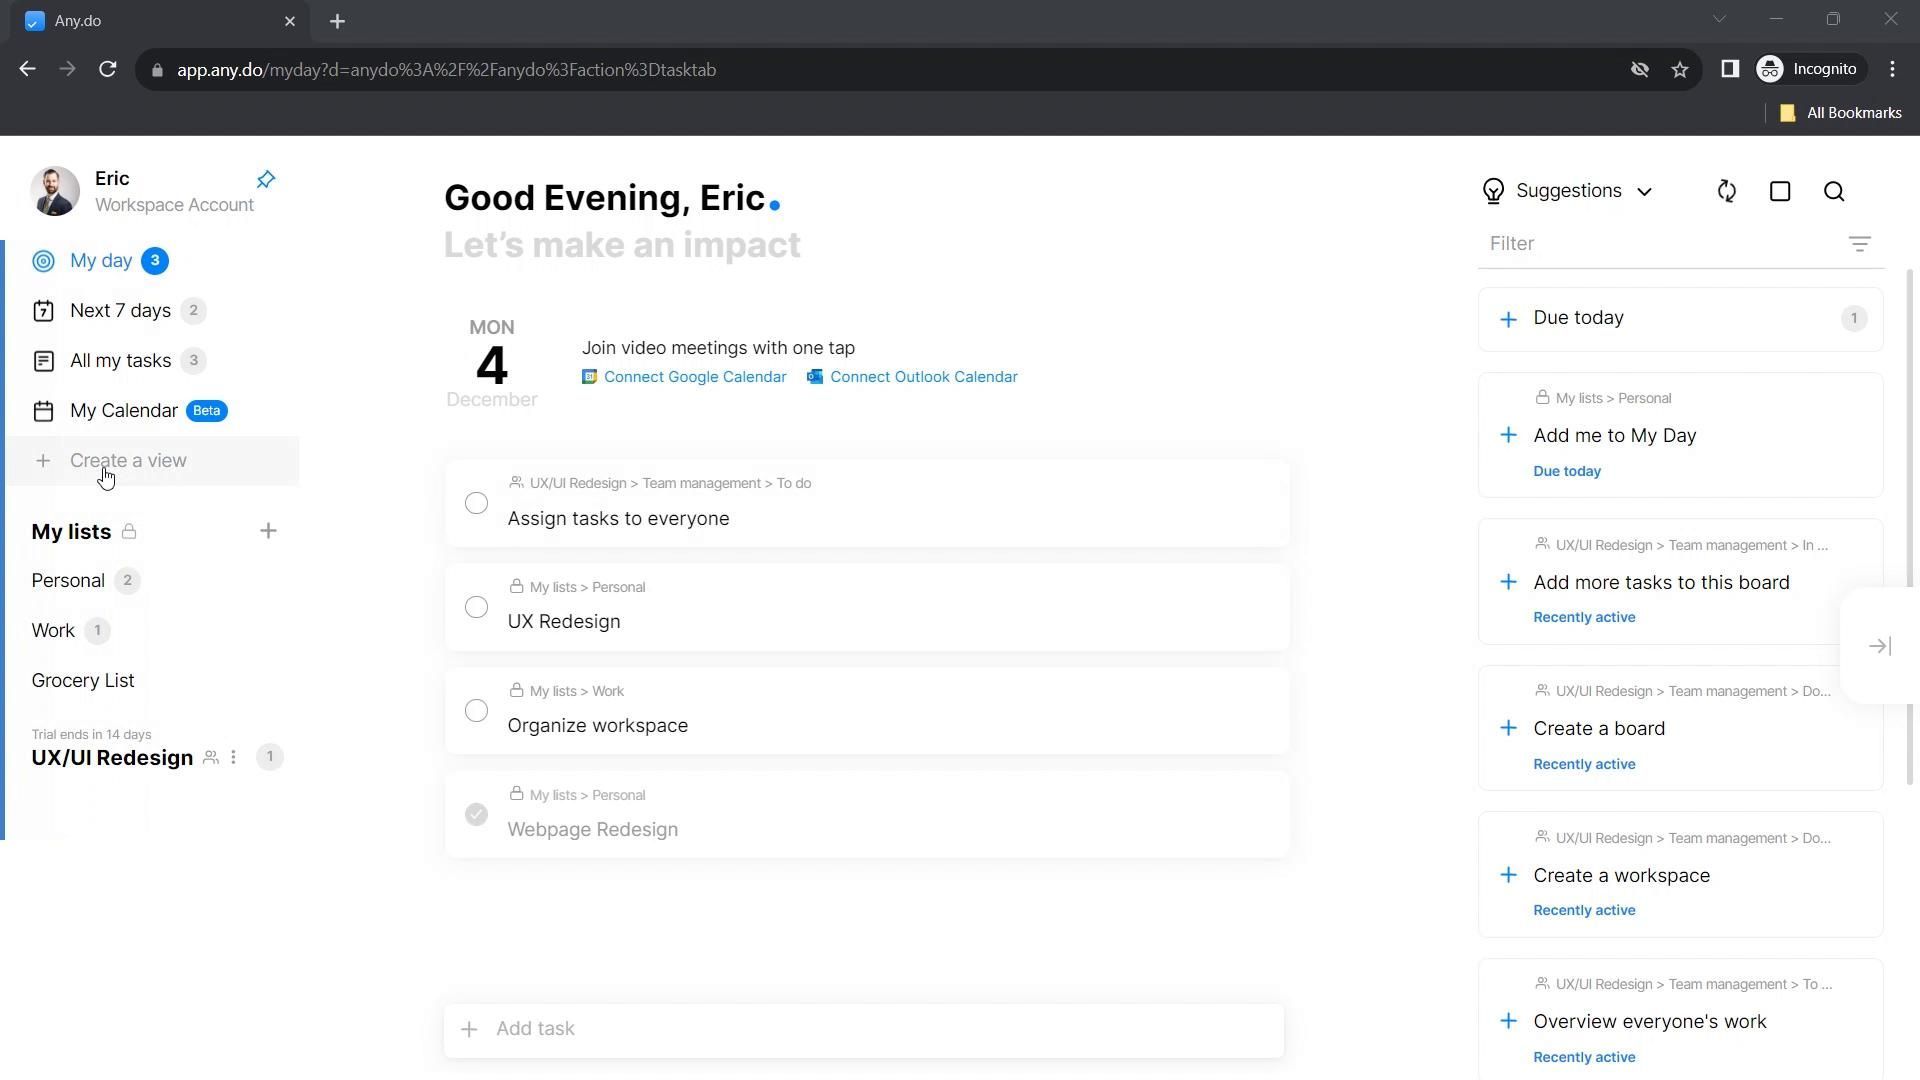Add a new list with My lists plus
Screen dimensions: 1920x1080
point(268,531)
